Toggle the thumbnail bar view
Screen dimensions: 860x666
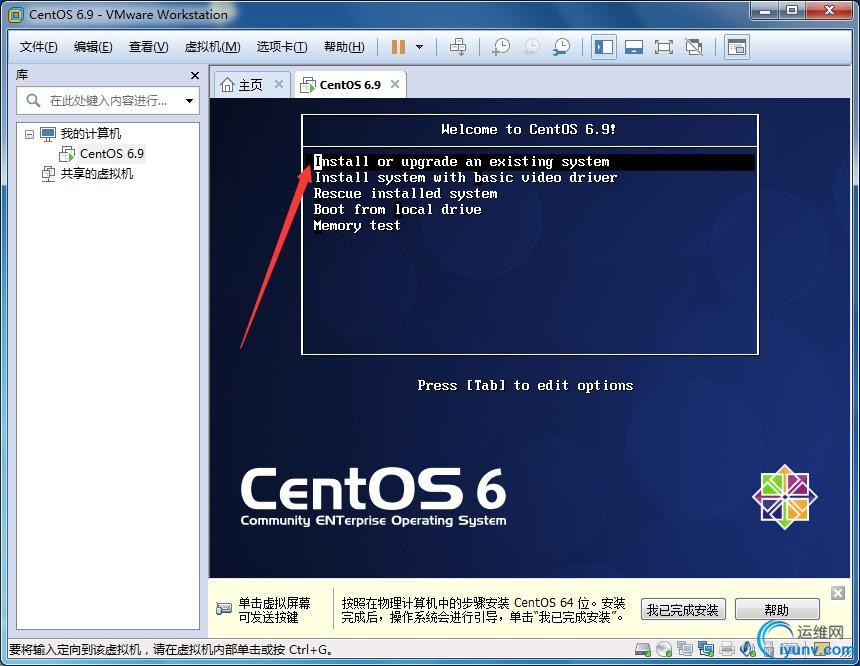pos(634,47)
